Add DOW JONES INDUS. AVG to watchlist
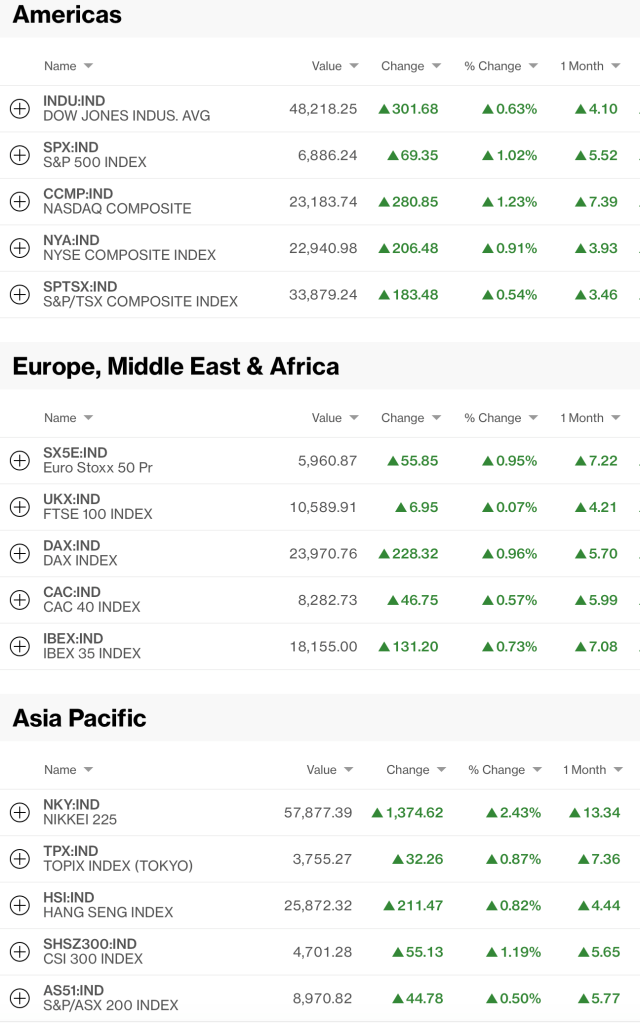Viewport: 640px width, 1023px height. pos(19,109)
